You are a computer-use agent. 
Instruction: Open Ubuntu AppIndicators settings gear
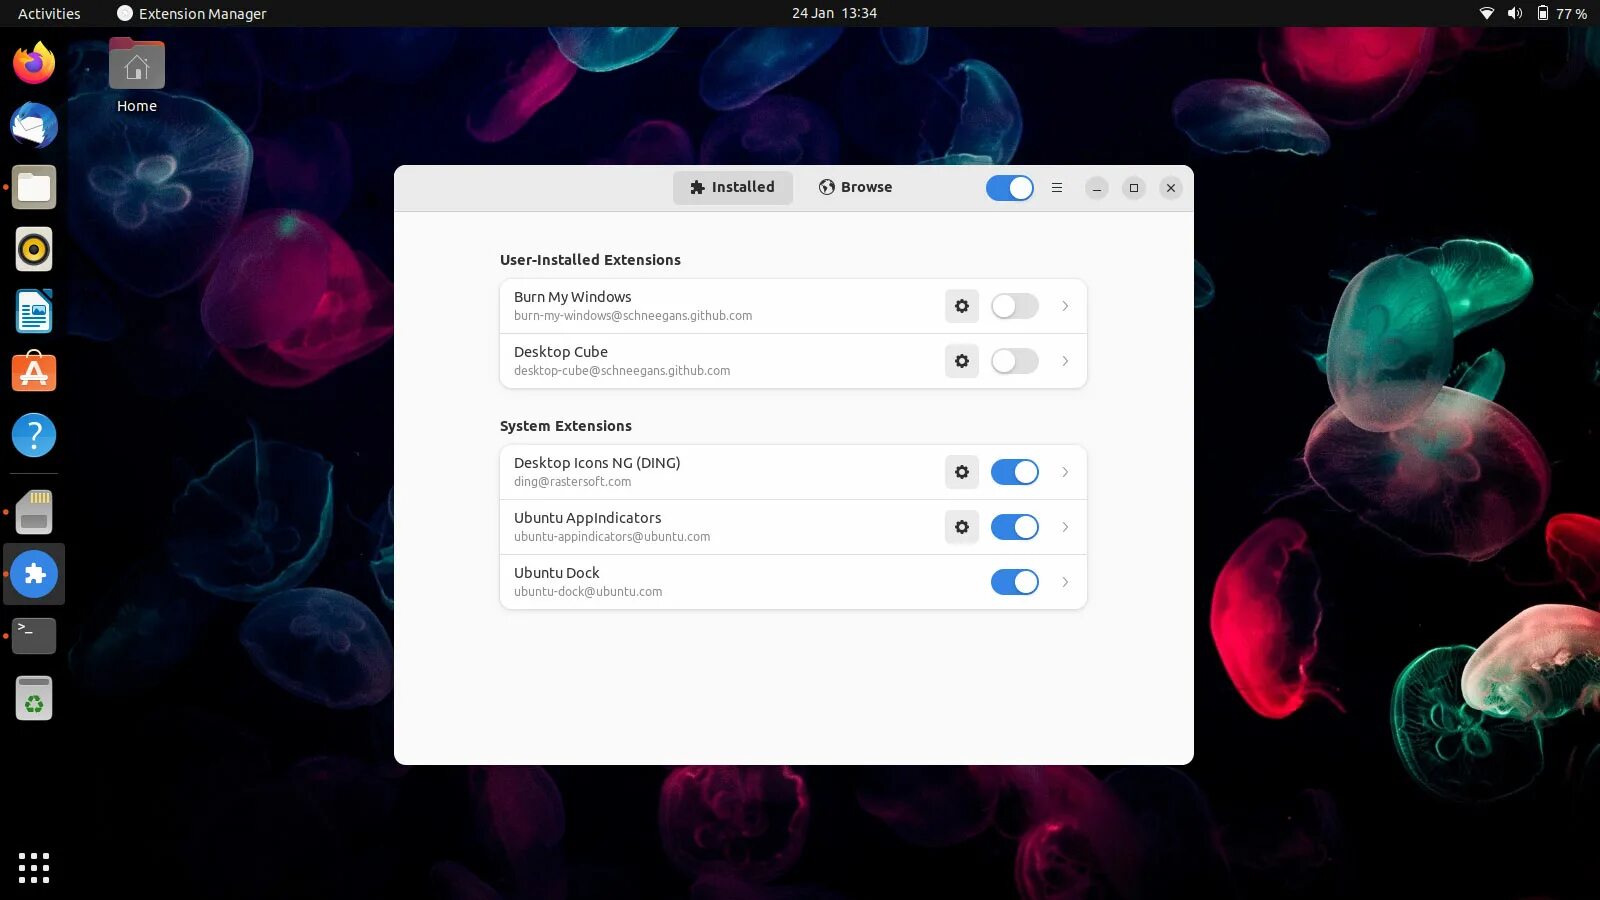962,527
